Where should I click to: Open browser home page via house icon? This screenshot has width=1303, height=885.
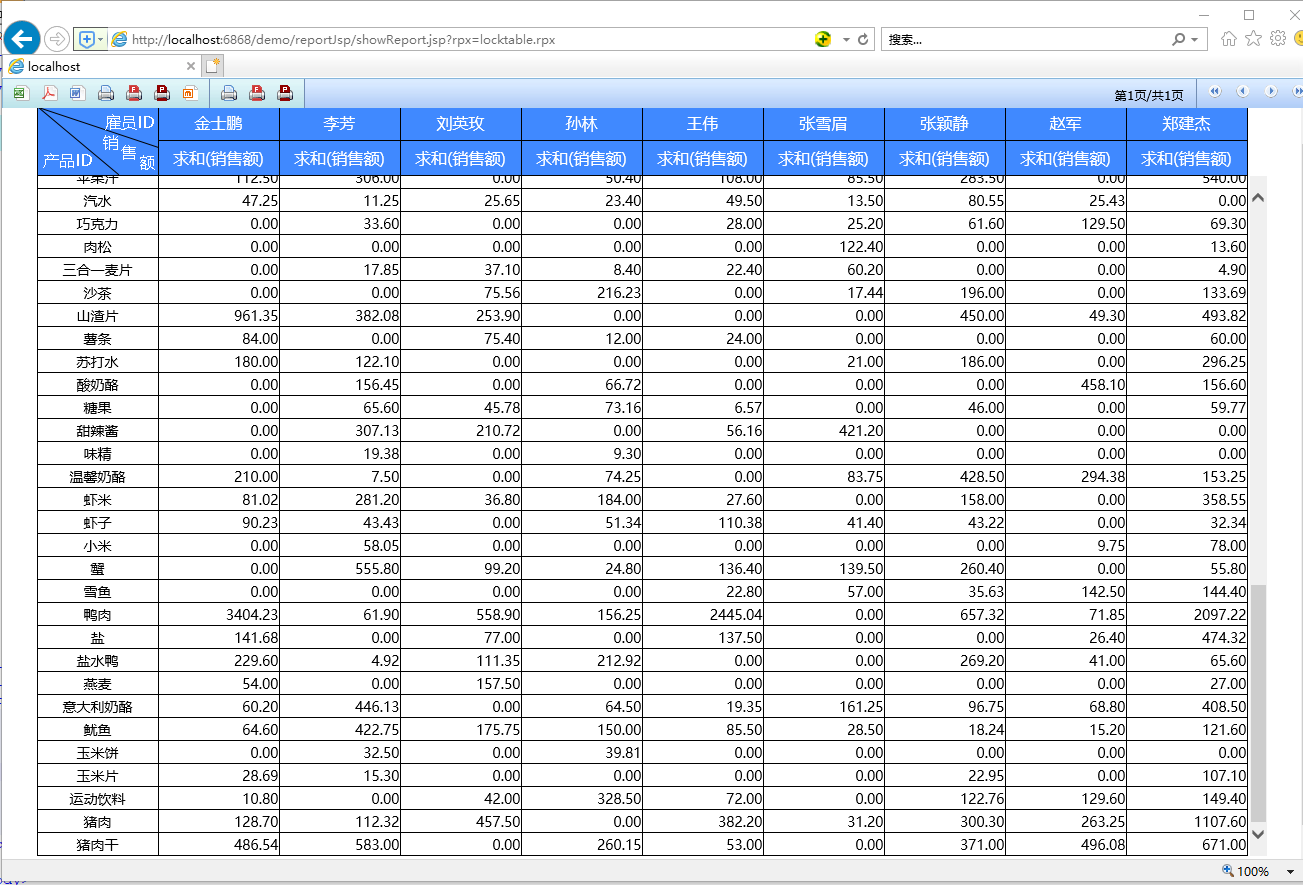pyautogui.click(x=1229, y=39)
